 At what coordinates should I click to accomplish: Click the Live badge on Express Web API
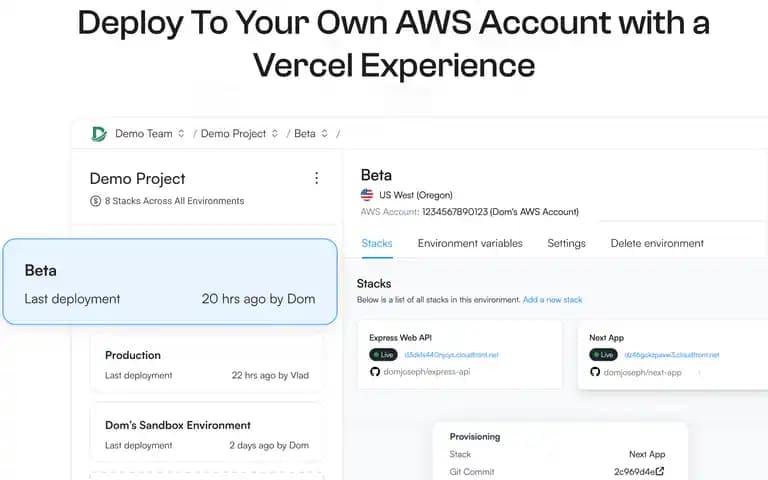383,355
